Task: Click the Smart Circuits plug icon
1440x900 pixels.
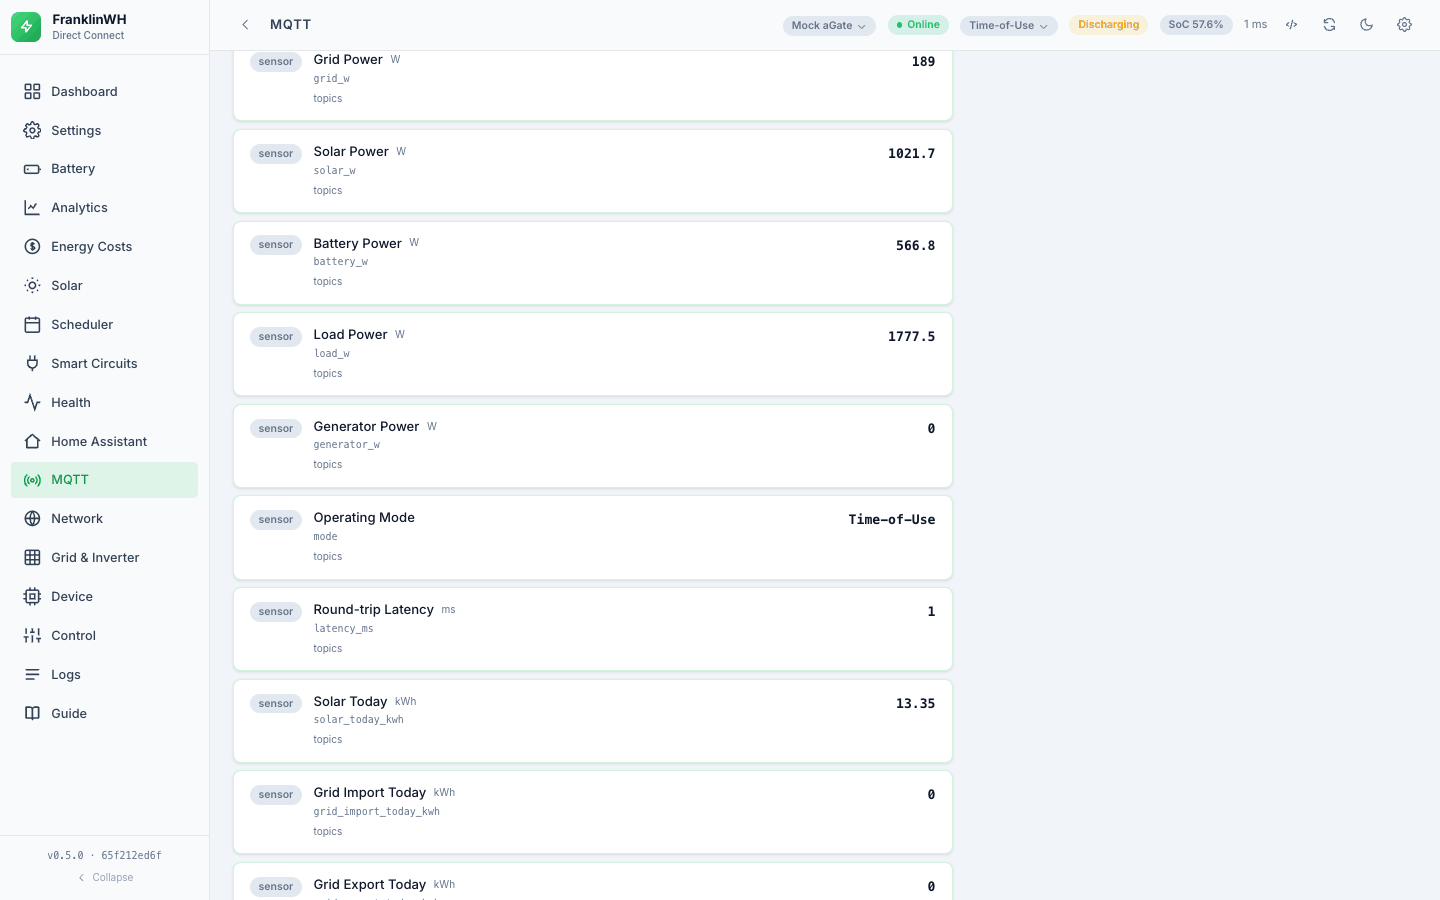Action: 32,364
